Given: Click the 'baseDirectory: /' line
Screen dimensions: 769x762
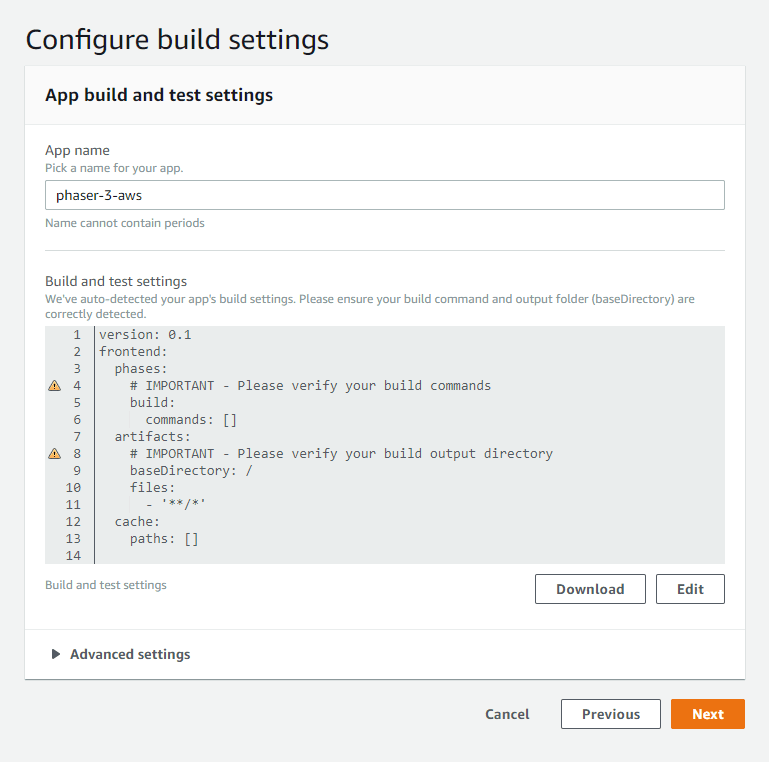Looking at the screenshot, I should 191,471.
